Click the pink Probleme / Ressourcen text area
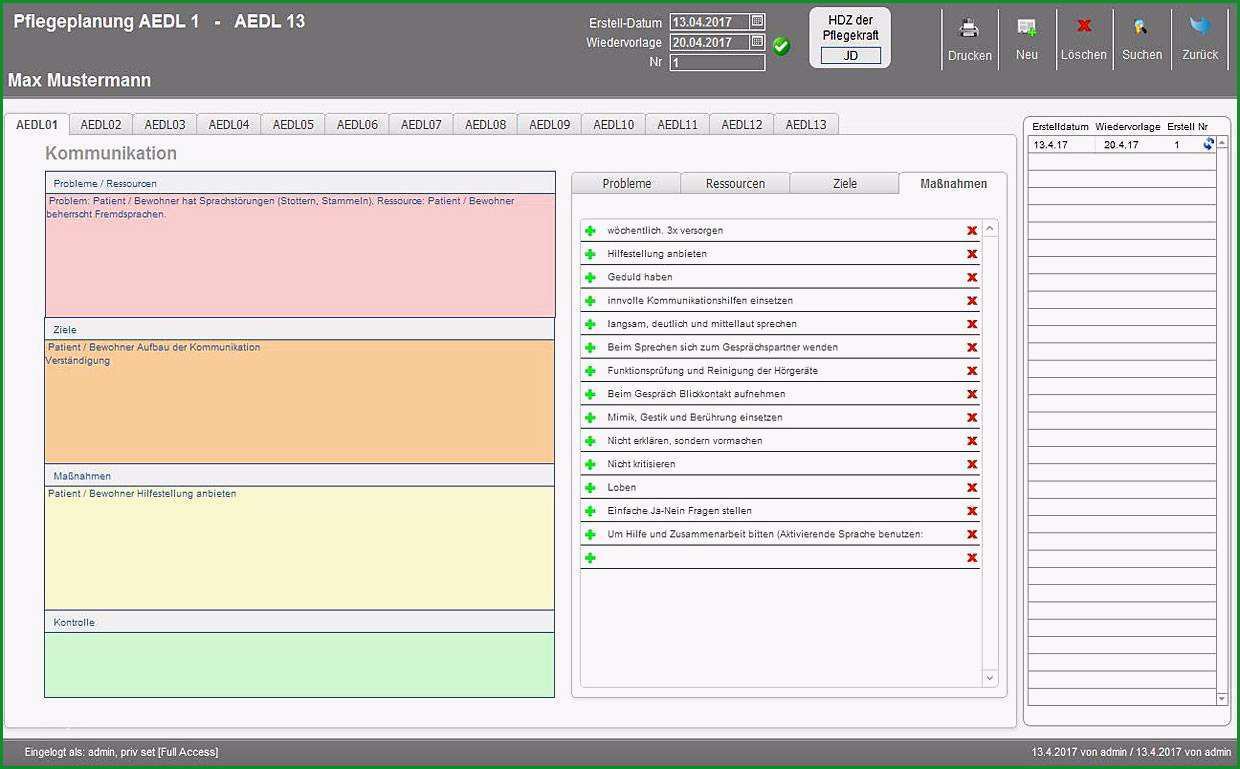Image resolution: width=1240 pixels, height=769 pixels. tap(300, 255)
